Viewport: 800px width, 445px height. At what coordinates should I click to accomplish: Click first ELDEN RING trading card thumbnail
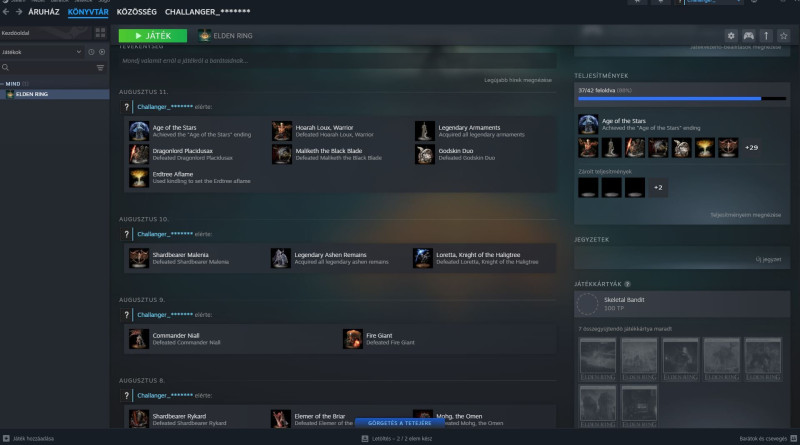[x=597, y=359]
